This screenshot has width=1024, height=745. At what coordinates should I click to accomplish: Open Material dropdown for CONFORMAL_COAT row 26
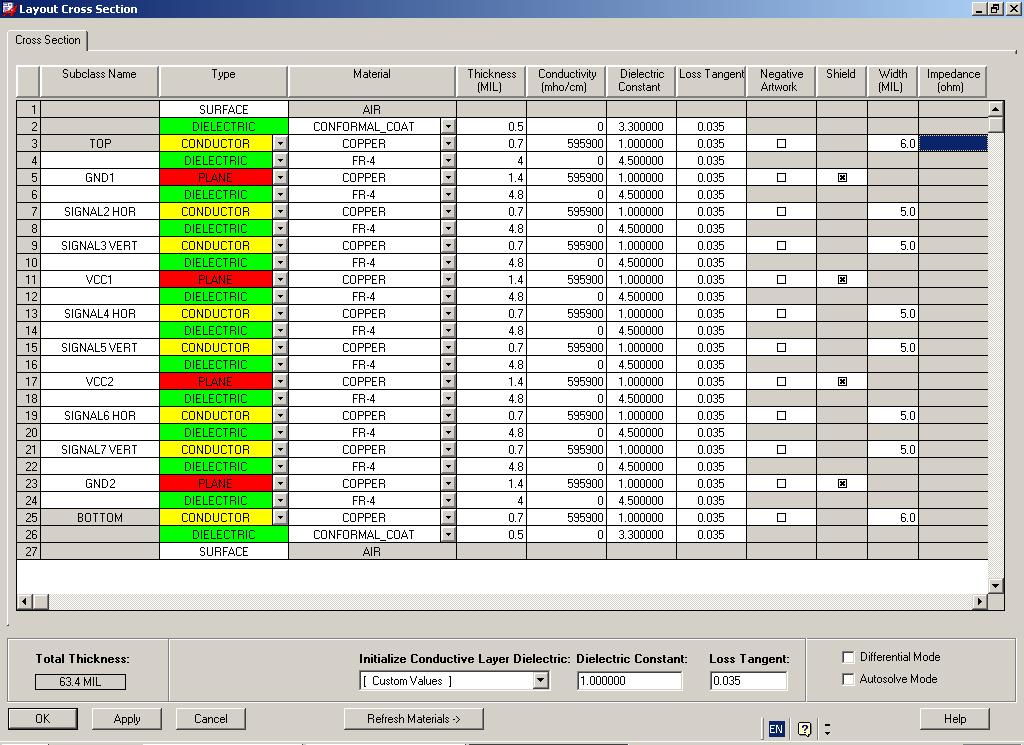(448, 534)
